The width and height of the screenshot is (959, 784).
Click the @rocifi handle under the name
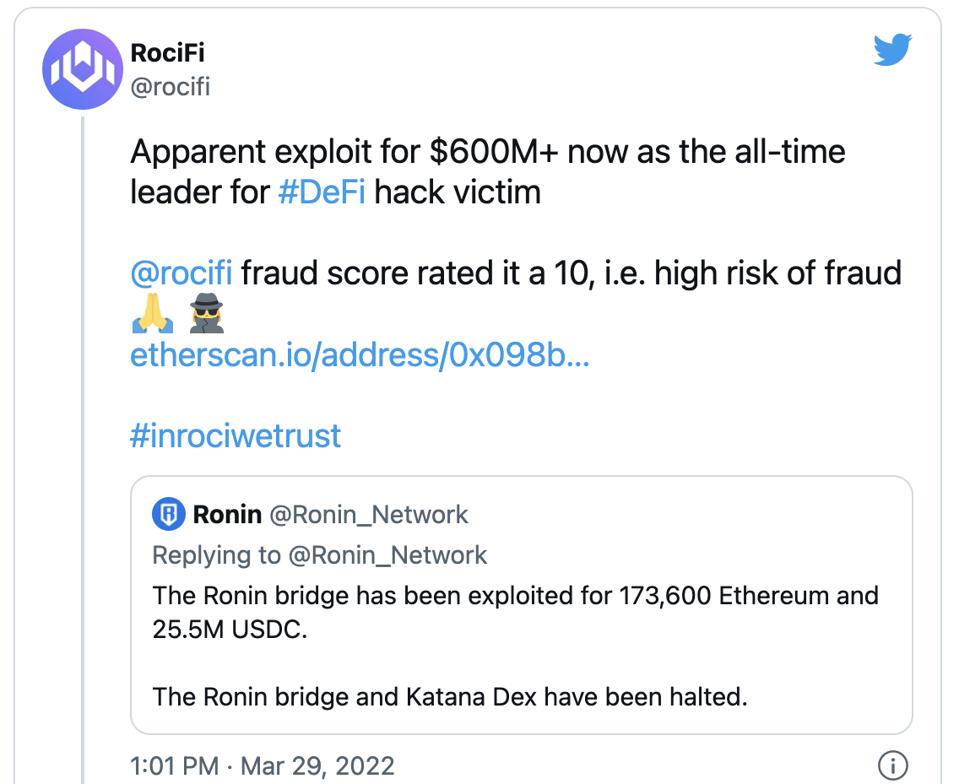171,86
